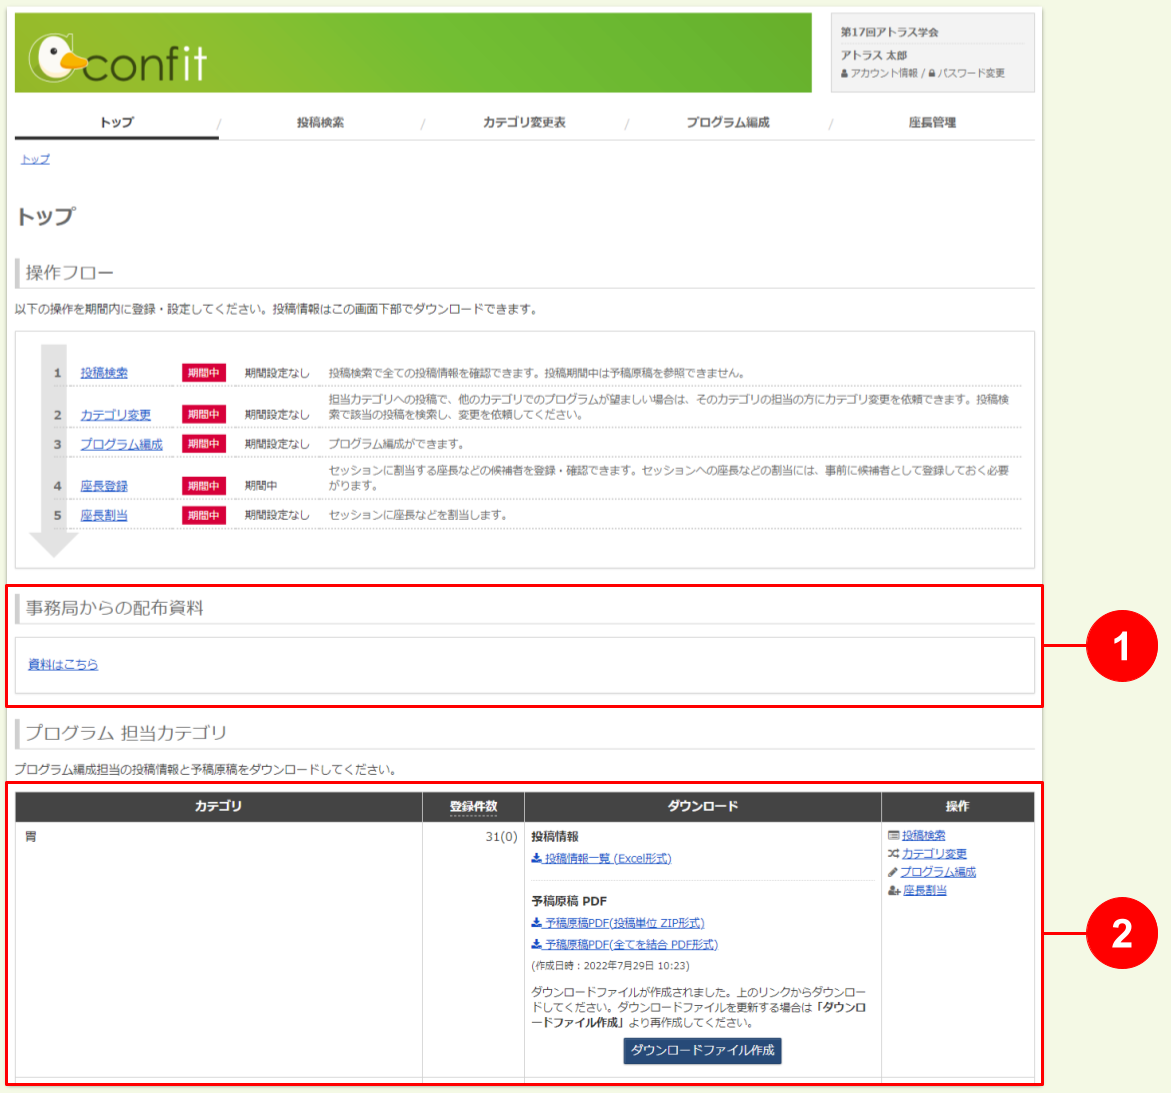The height and width of the screenshot is (1093, 1171).
Task: Download 予稿原稿PDF (全てを結合 PDF形式)
Action: point(631,944)
